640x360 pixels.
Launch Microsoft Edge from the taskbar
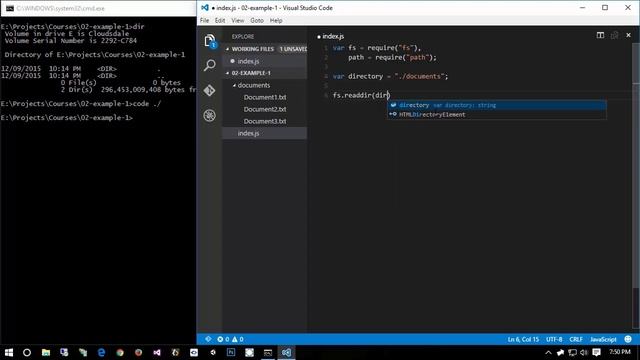[101, 352]
